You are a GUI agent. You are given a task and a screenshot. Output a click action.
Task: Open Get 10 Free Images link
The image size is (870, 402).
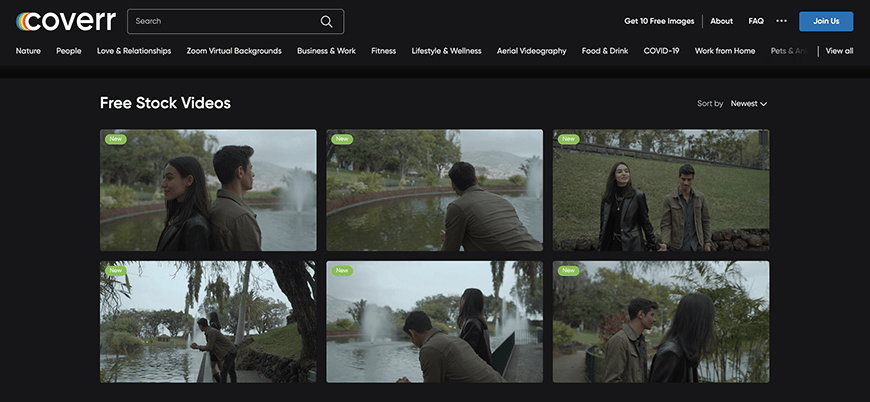(658, 21)
